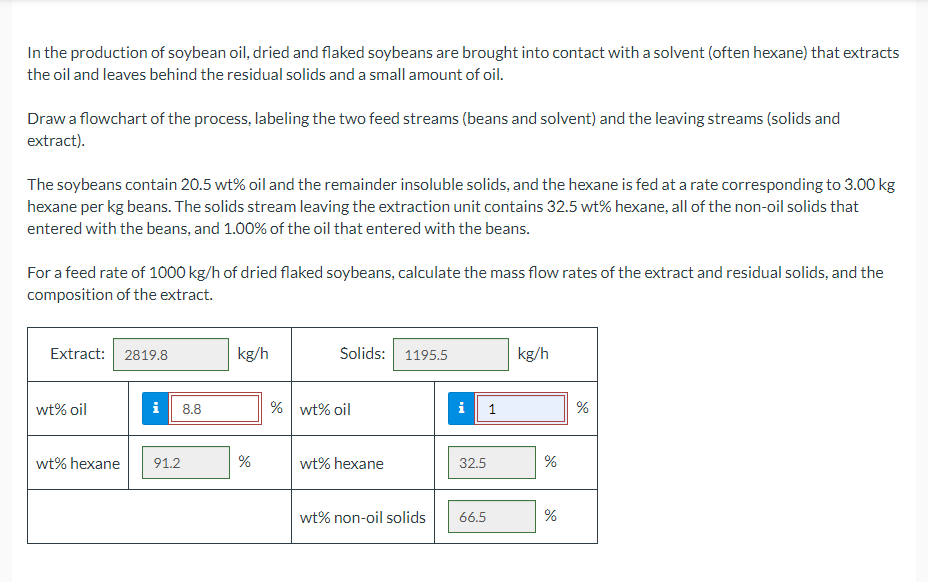Click the kg/h unit label beside the extract value
928x582 pixels.
(252, 354)
